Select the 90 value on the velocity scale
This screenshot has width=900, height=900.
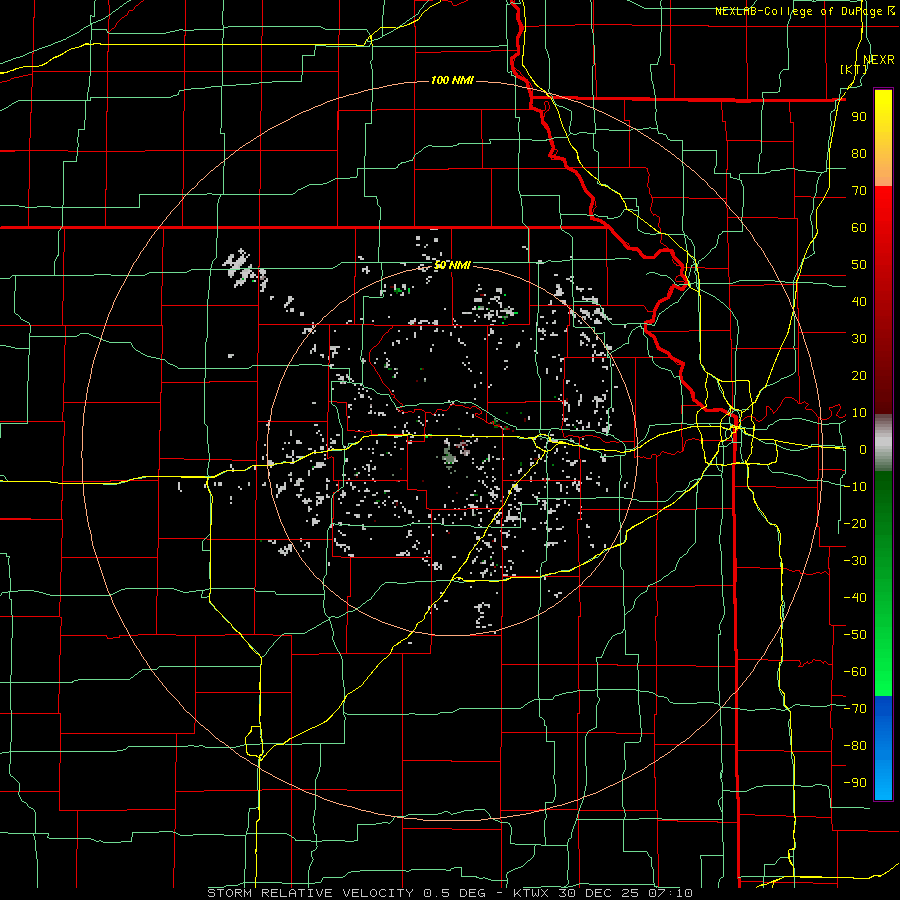point(859,117)
